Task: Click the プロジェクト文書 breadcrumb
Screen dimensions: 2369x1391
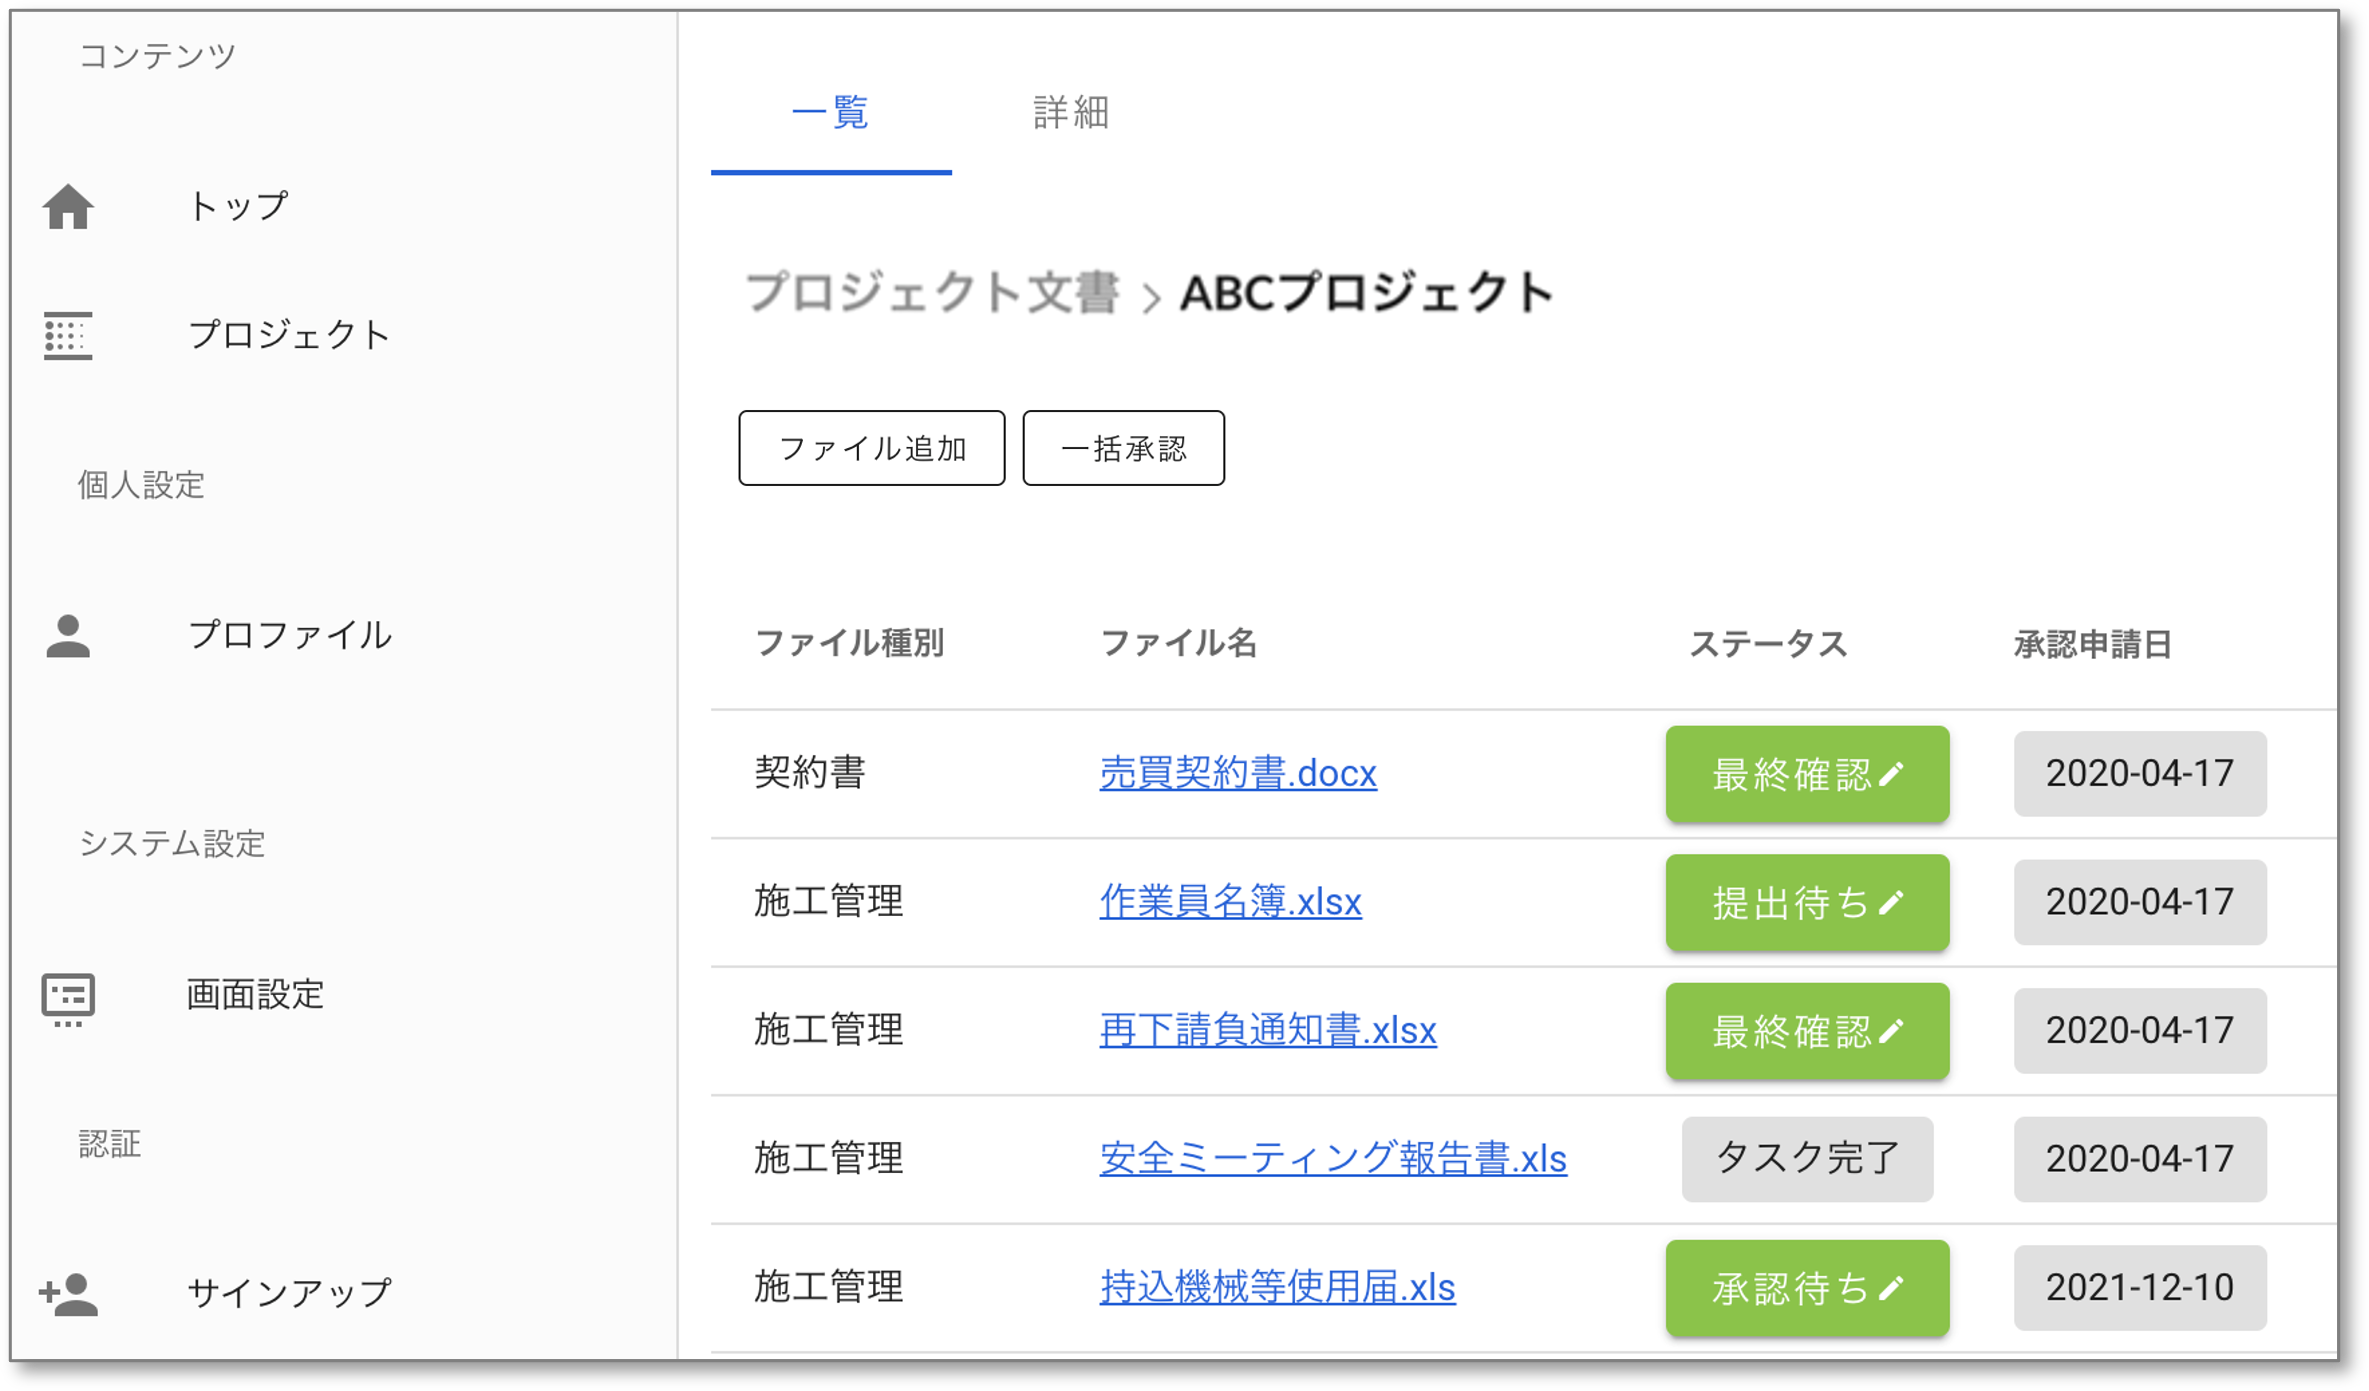Action: pos(931,293)
